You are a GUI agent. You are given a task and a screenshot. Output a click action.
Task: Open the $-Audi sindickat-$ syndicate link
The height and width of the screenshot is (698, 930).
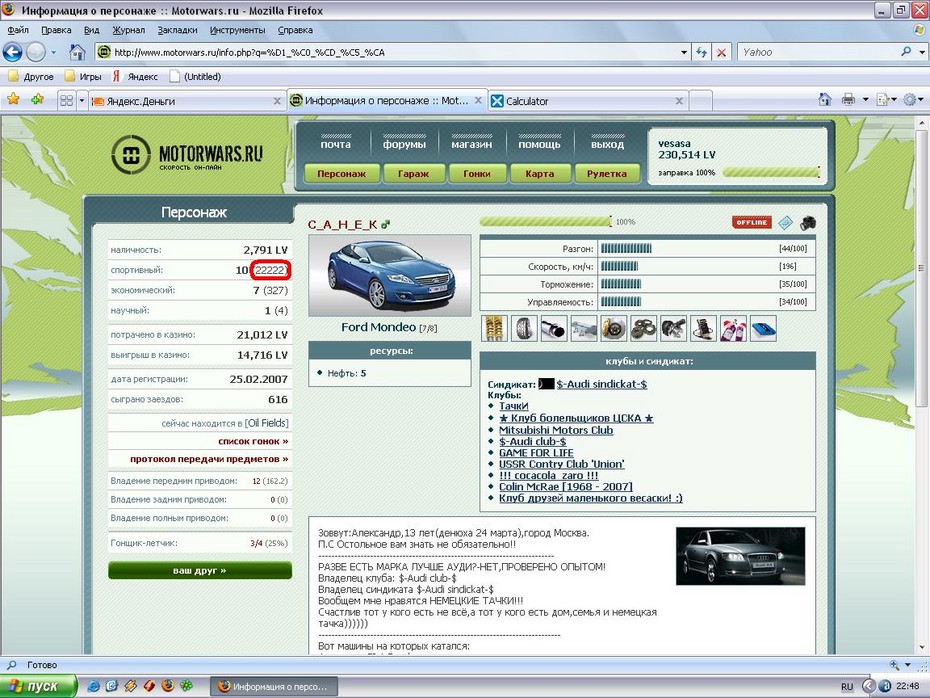coord(601,384)
